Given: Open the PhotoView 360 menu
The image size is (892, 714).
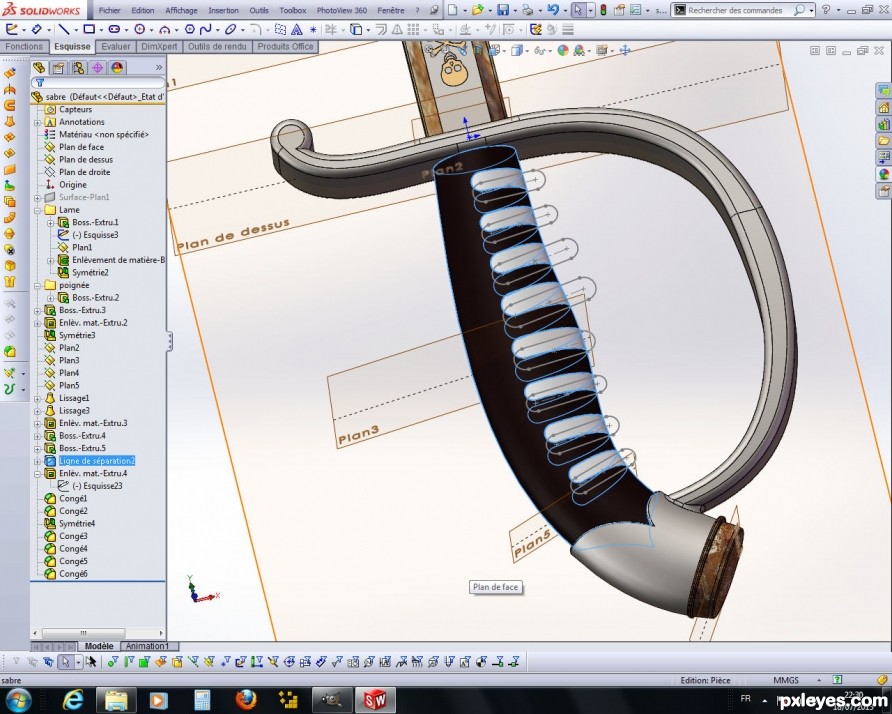Looking at the screenshot, I should [341, 10].
